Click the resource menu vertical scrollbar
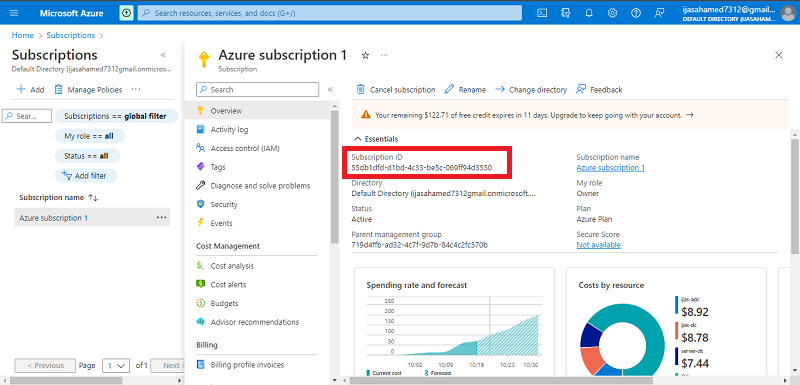The image size is (800, 385). pos(334,176)
